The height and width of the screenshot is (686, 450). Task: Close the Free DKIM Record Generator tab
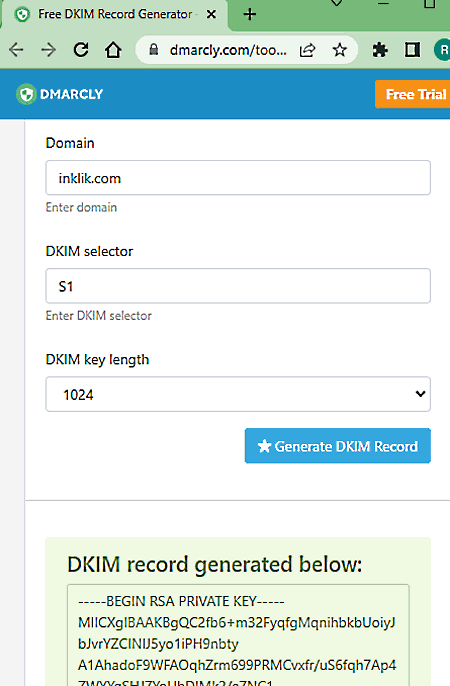(x=211, y=14)
